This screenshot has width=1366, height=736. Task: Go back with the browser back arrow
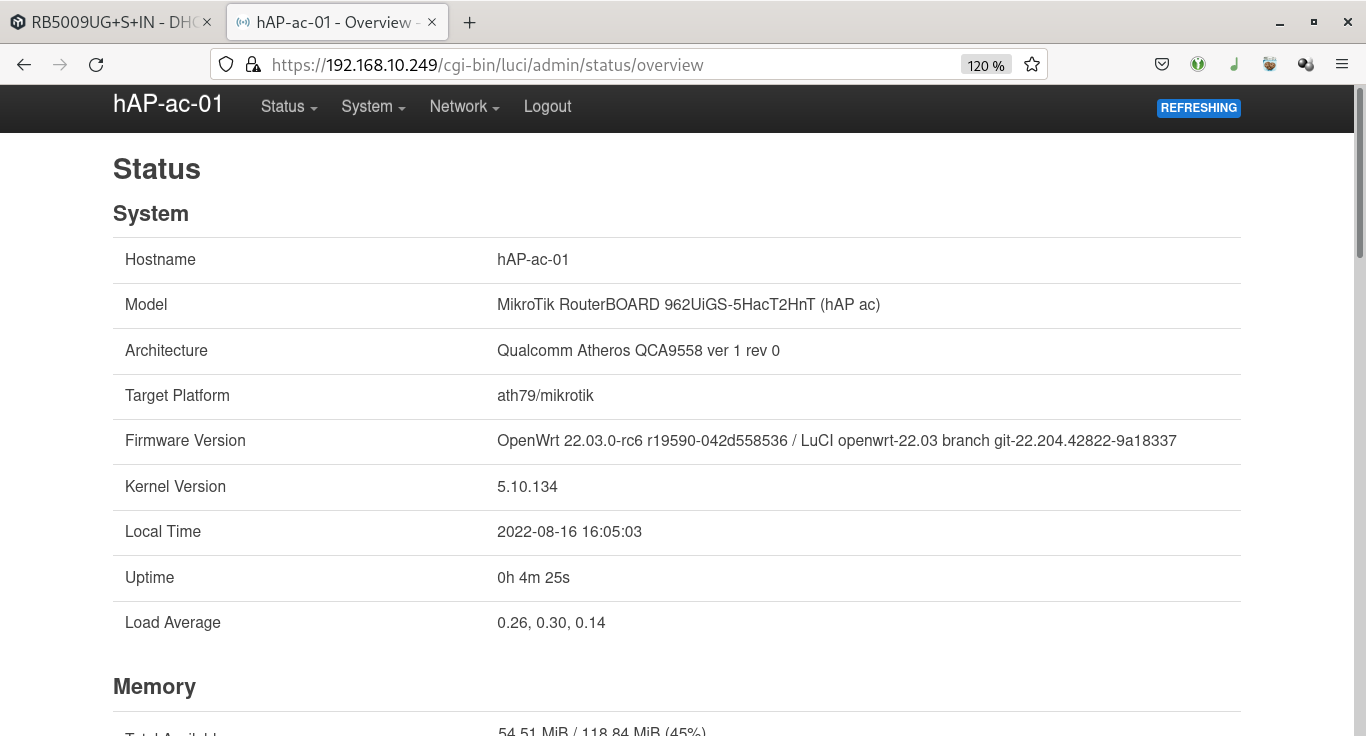[24, 65]
